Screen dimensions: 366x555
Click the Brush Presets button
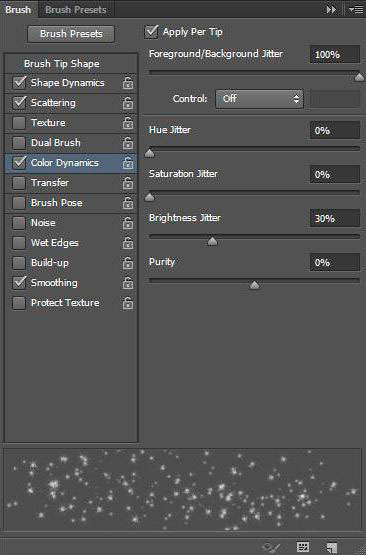[x=71, y=34]
